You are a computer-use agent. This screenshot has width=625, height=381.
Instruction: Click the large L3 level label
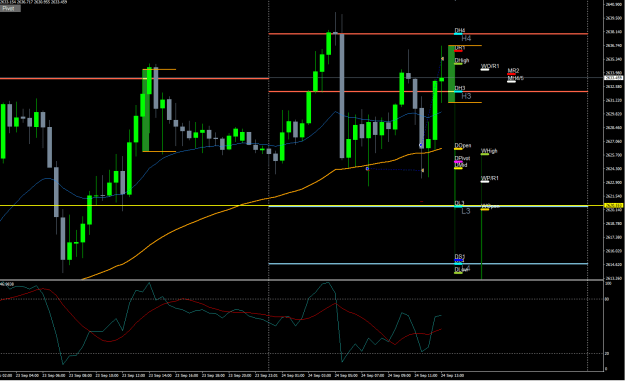click(x=466, y=211)
